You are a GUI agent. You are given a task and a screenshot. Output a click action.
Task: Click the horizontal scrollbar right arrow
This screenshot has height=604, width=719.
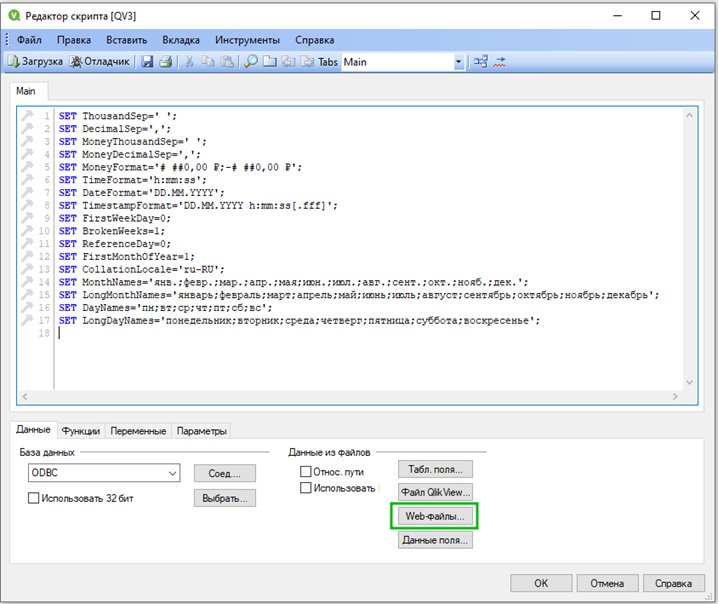(675, 397)
